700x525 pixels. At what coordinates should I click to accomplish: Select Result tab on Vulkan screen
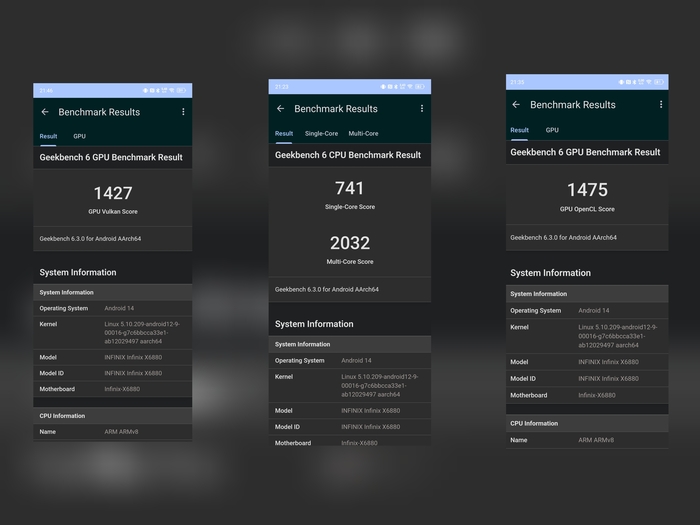click(x=48, y=136)
